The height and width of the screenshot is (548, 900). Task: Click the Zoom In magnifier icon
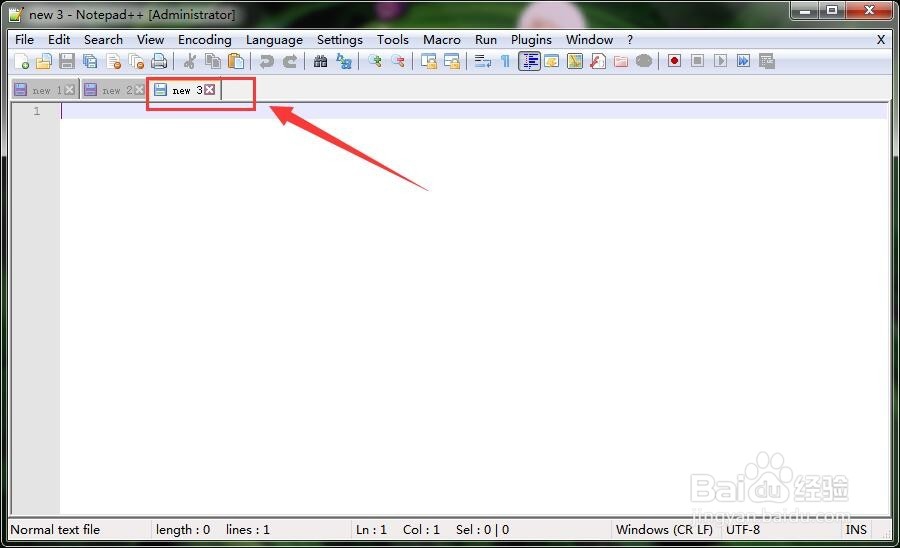(x=375, y=61)
